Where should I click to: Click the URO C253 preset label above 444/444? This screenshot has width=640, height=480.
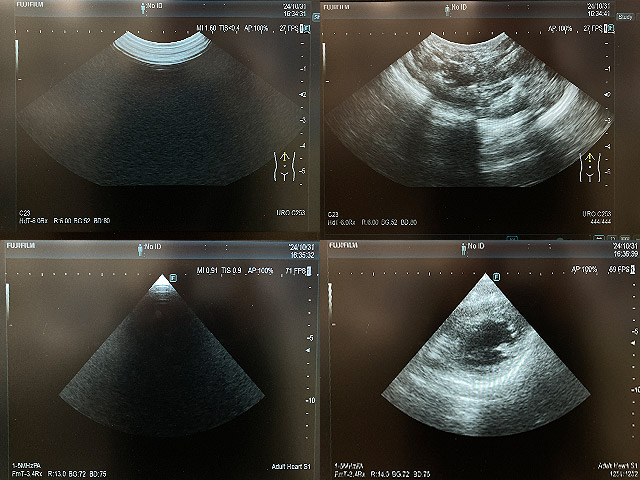pos(597,214)
